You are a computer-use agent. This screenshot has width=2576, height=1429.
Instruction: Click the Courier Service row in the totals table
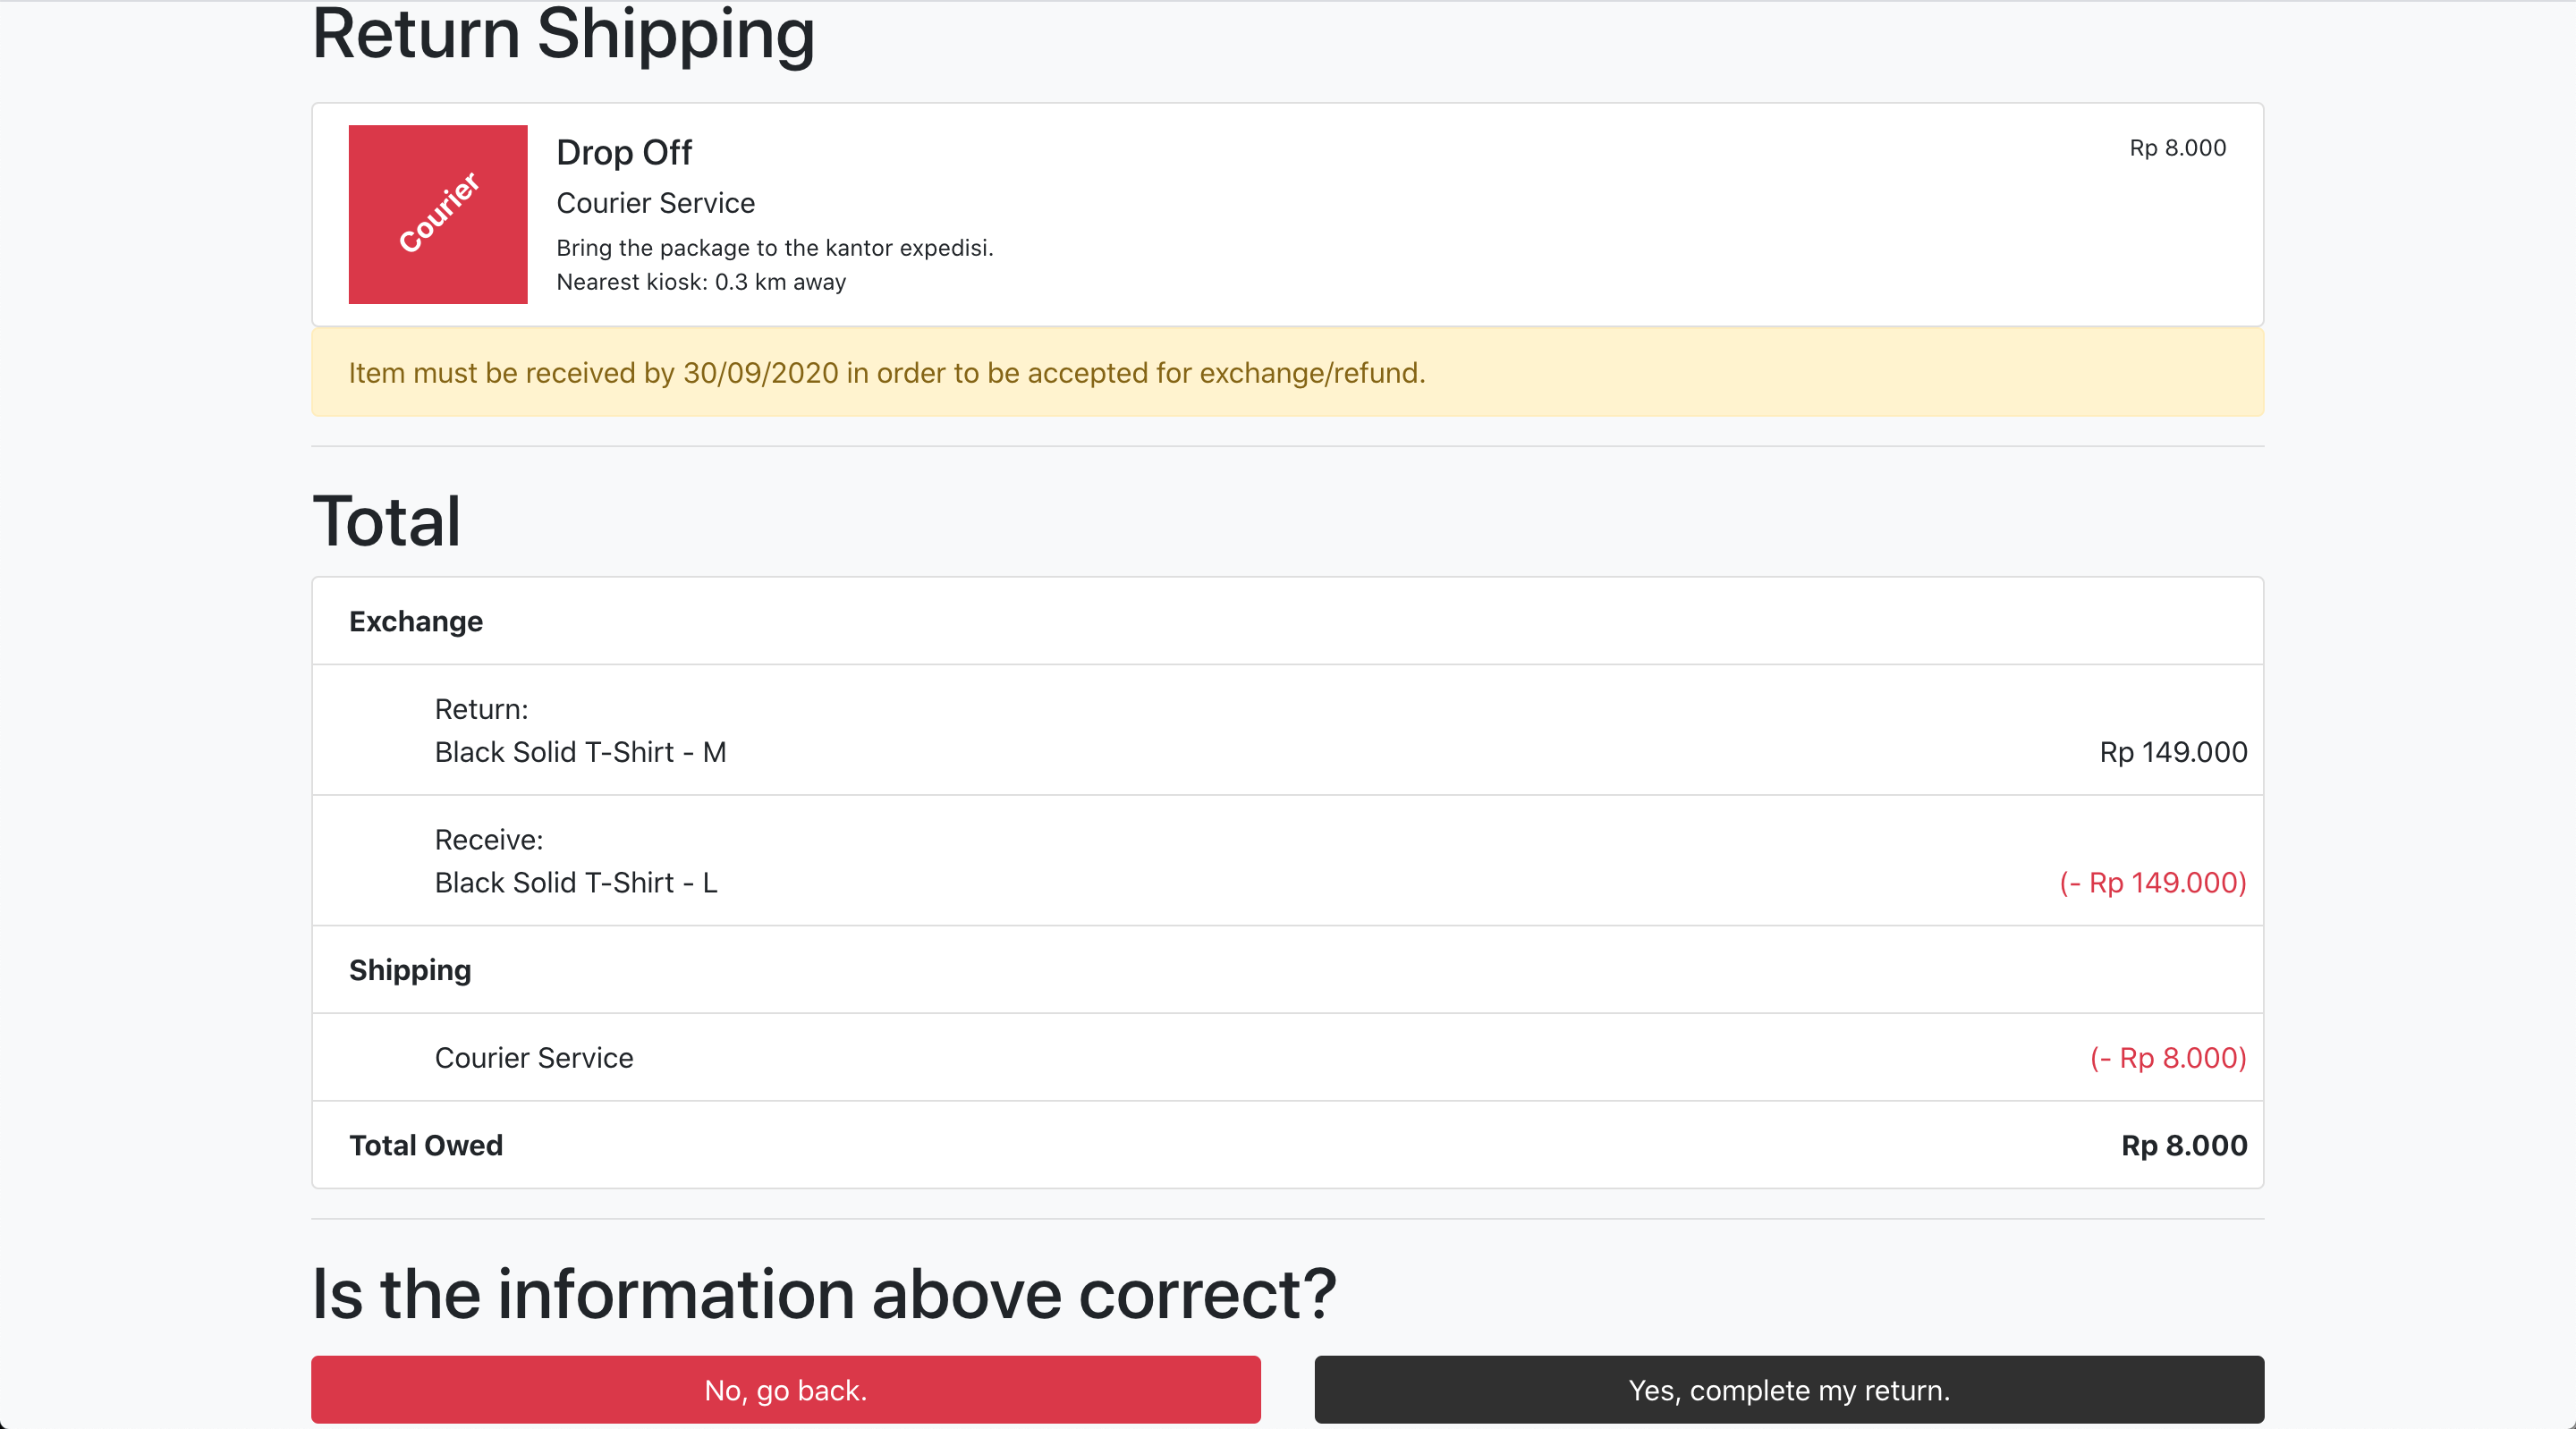(534, 1057)
